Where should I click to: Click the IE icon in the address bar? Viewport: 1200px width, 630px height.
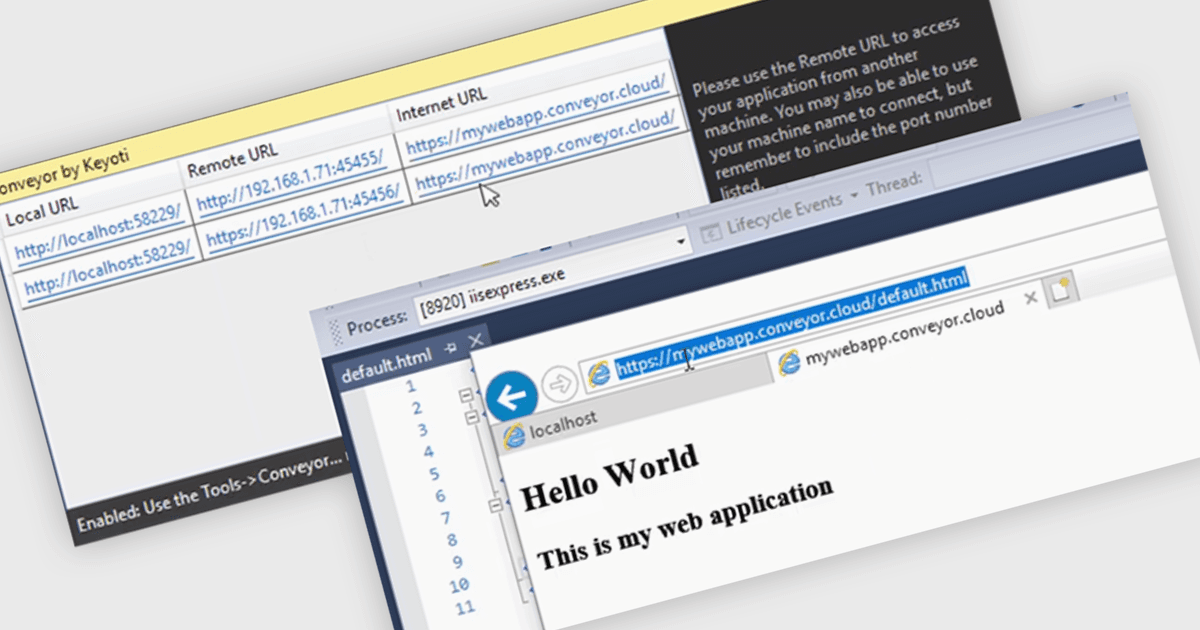599,372
